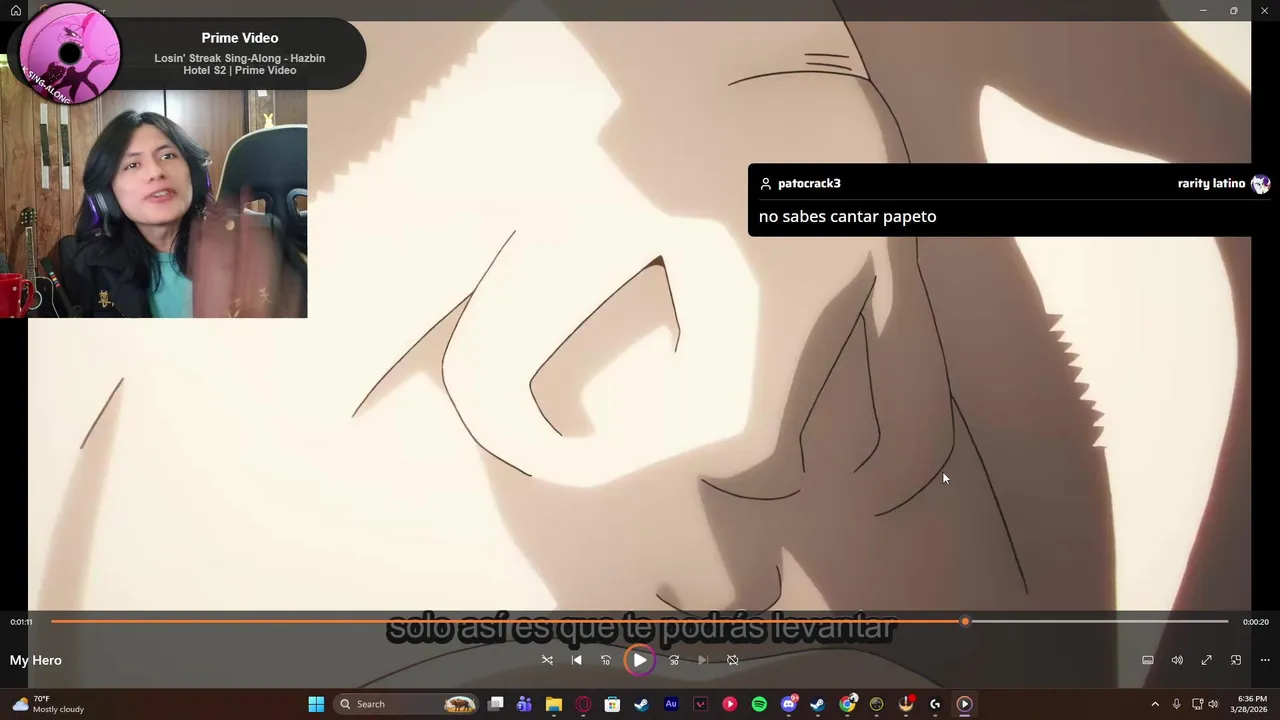Click the microphone tray icon

[1176, 704]
